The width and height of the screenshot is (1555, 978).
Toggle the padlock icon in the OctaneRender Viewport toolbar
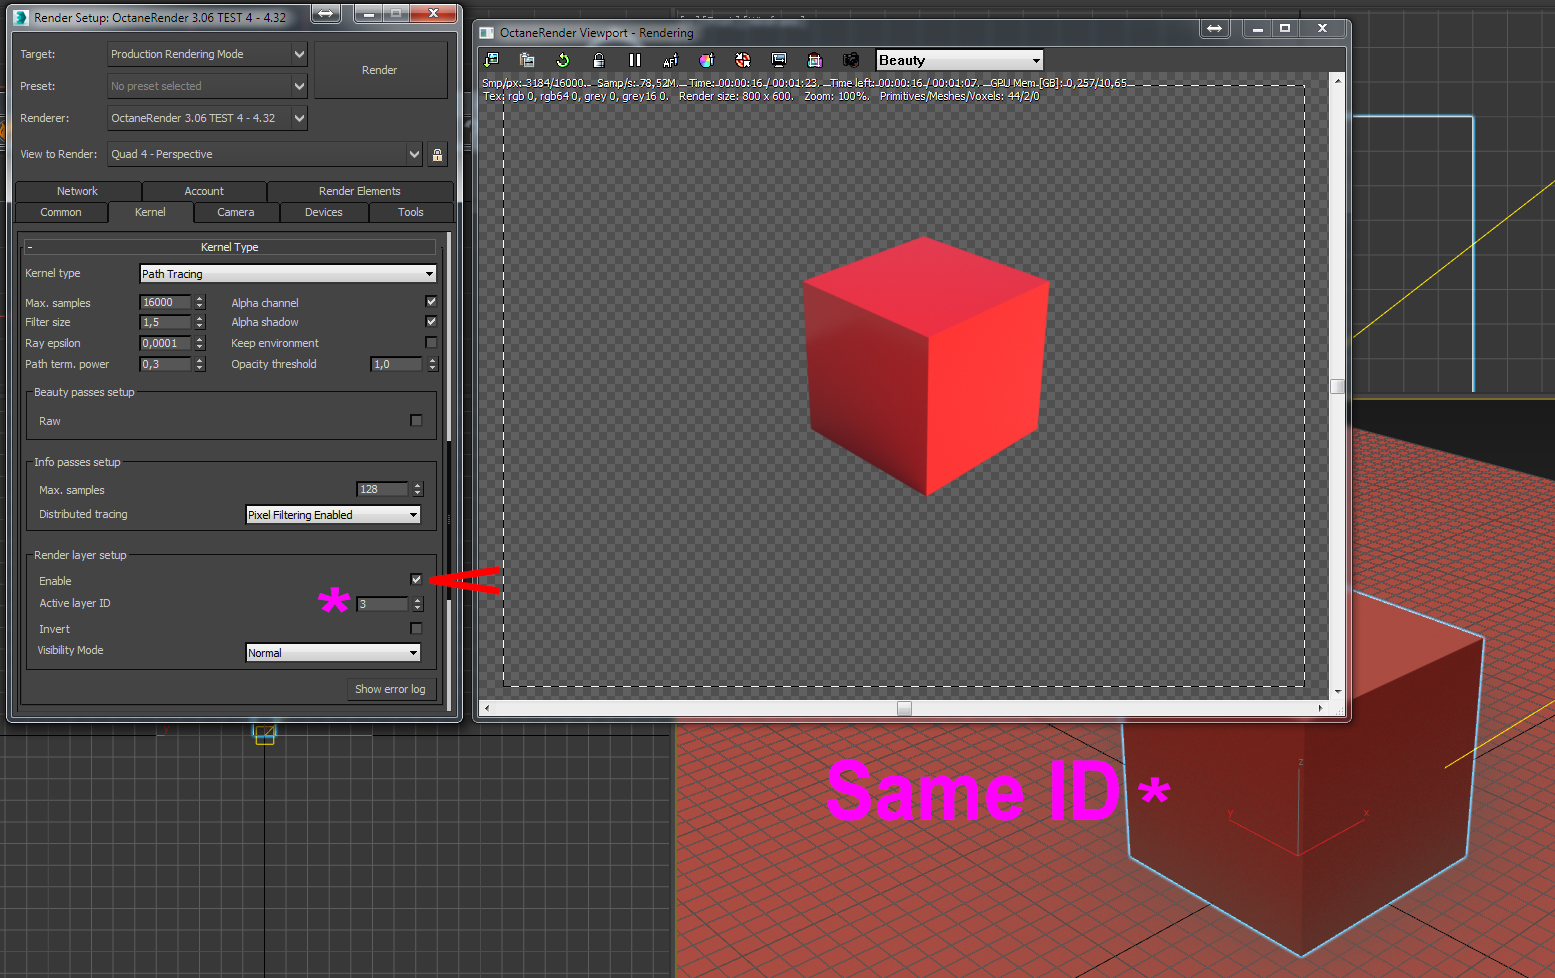coord(599,60)
